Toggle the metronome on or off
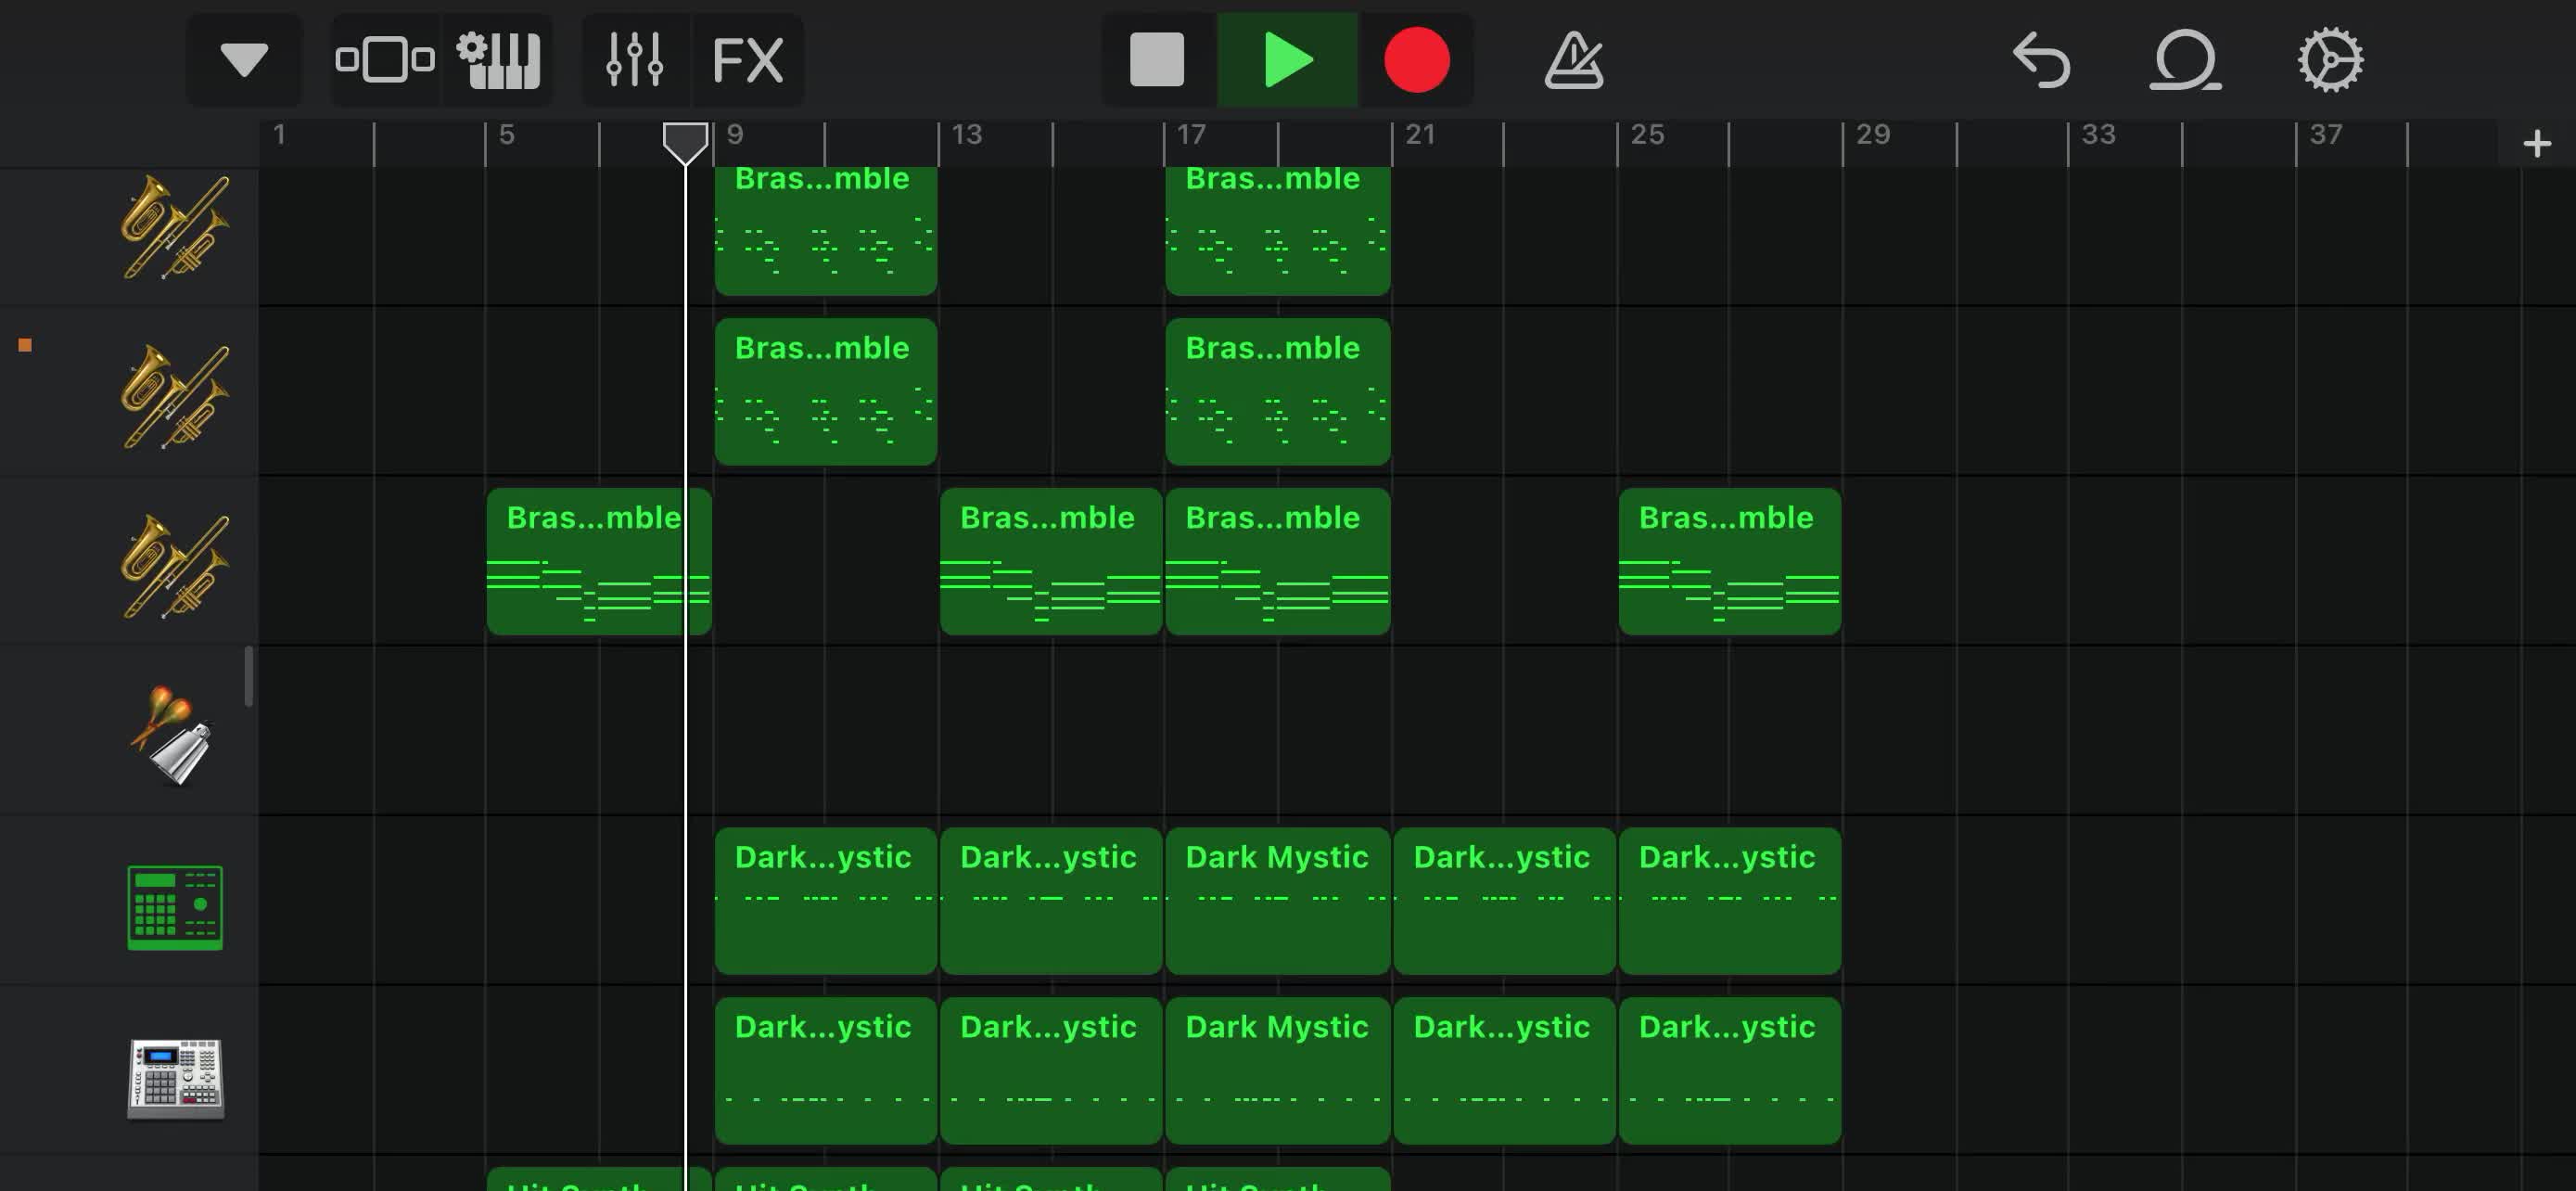 (x=1573, y=60)
